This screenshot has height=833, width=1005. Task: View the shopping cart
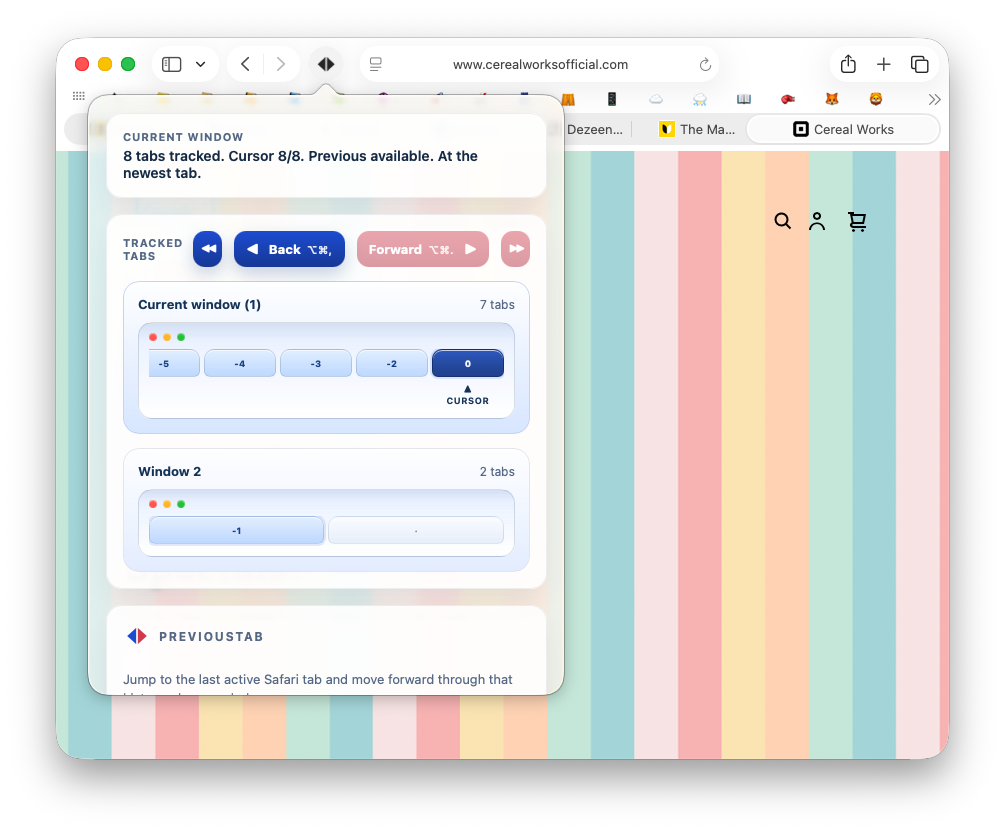[857, 221]
